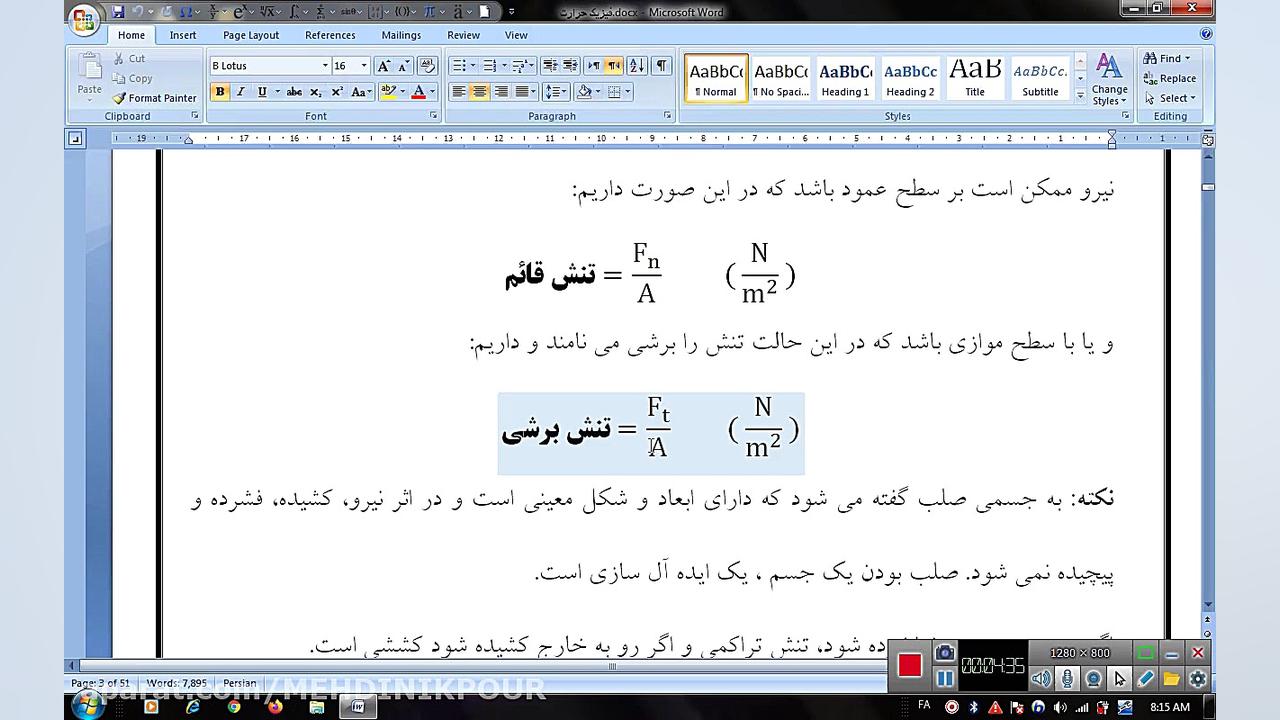1280x720 pixels.
Task: Click the Sort icon in Paragraph group
Action: 637,65
